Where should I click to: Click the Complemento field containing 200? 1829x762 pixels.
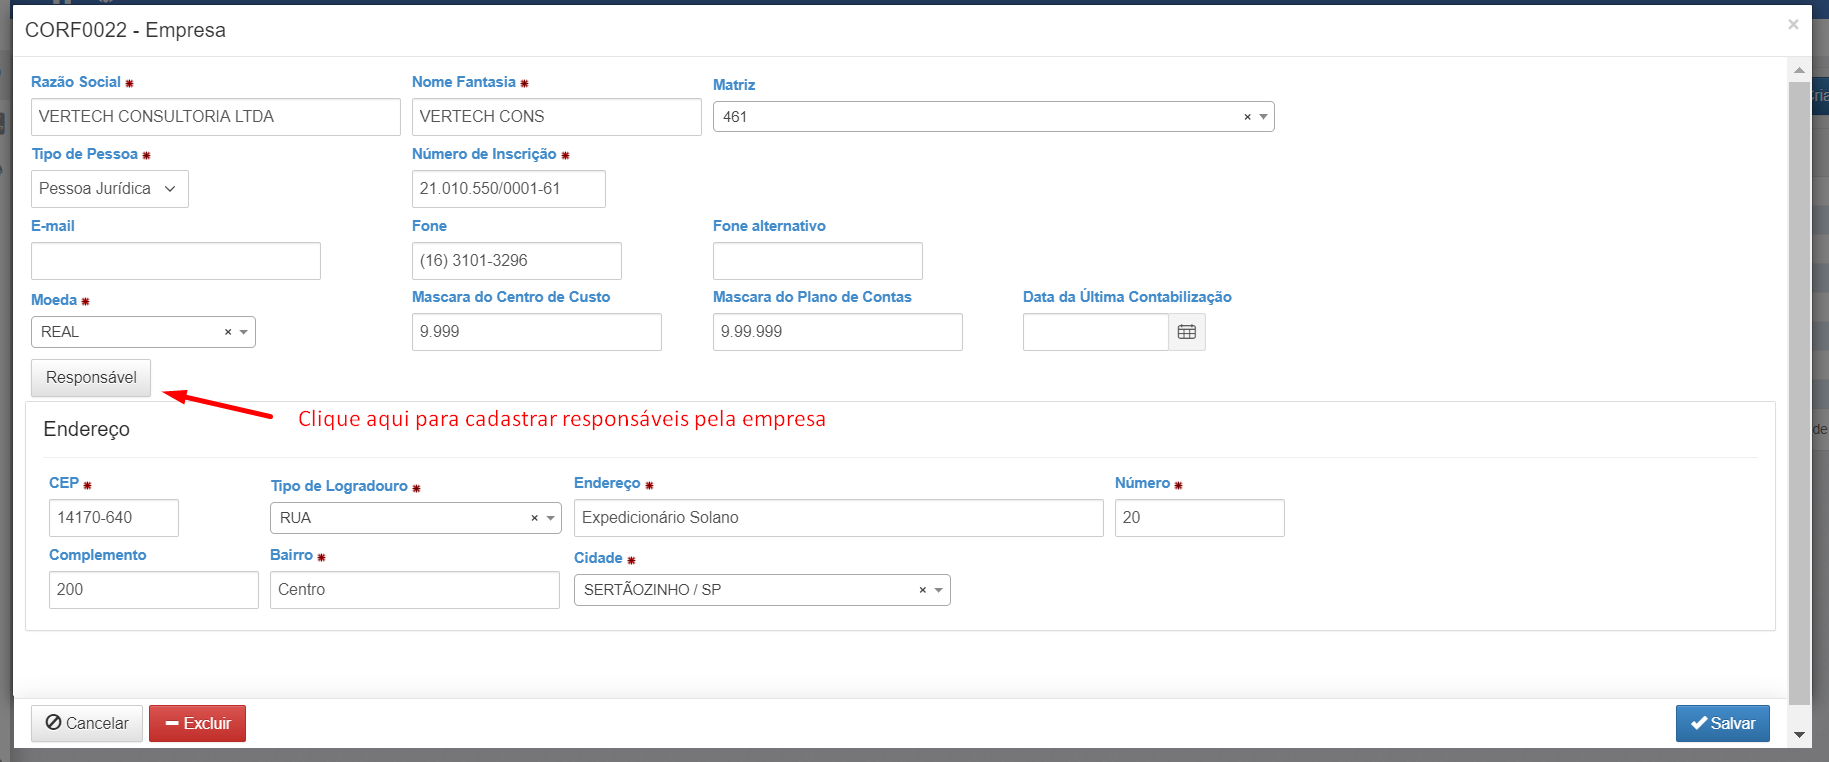(x=154, y=590)
